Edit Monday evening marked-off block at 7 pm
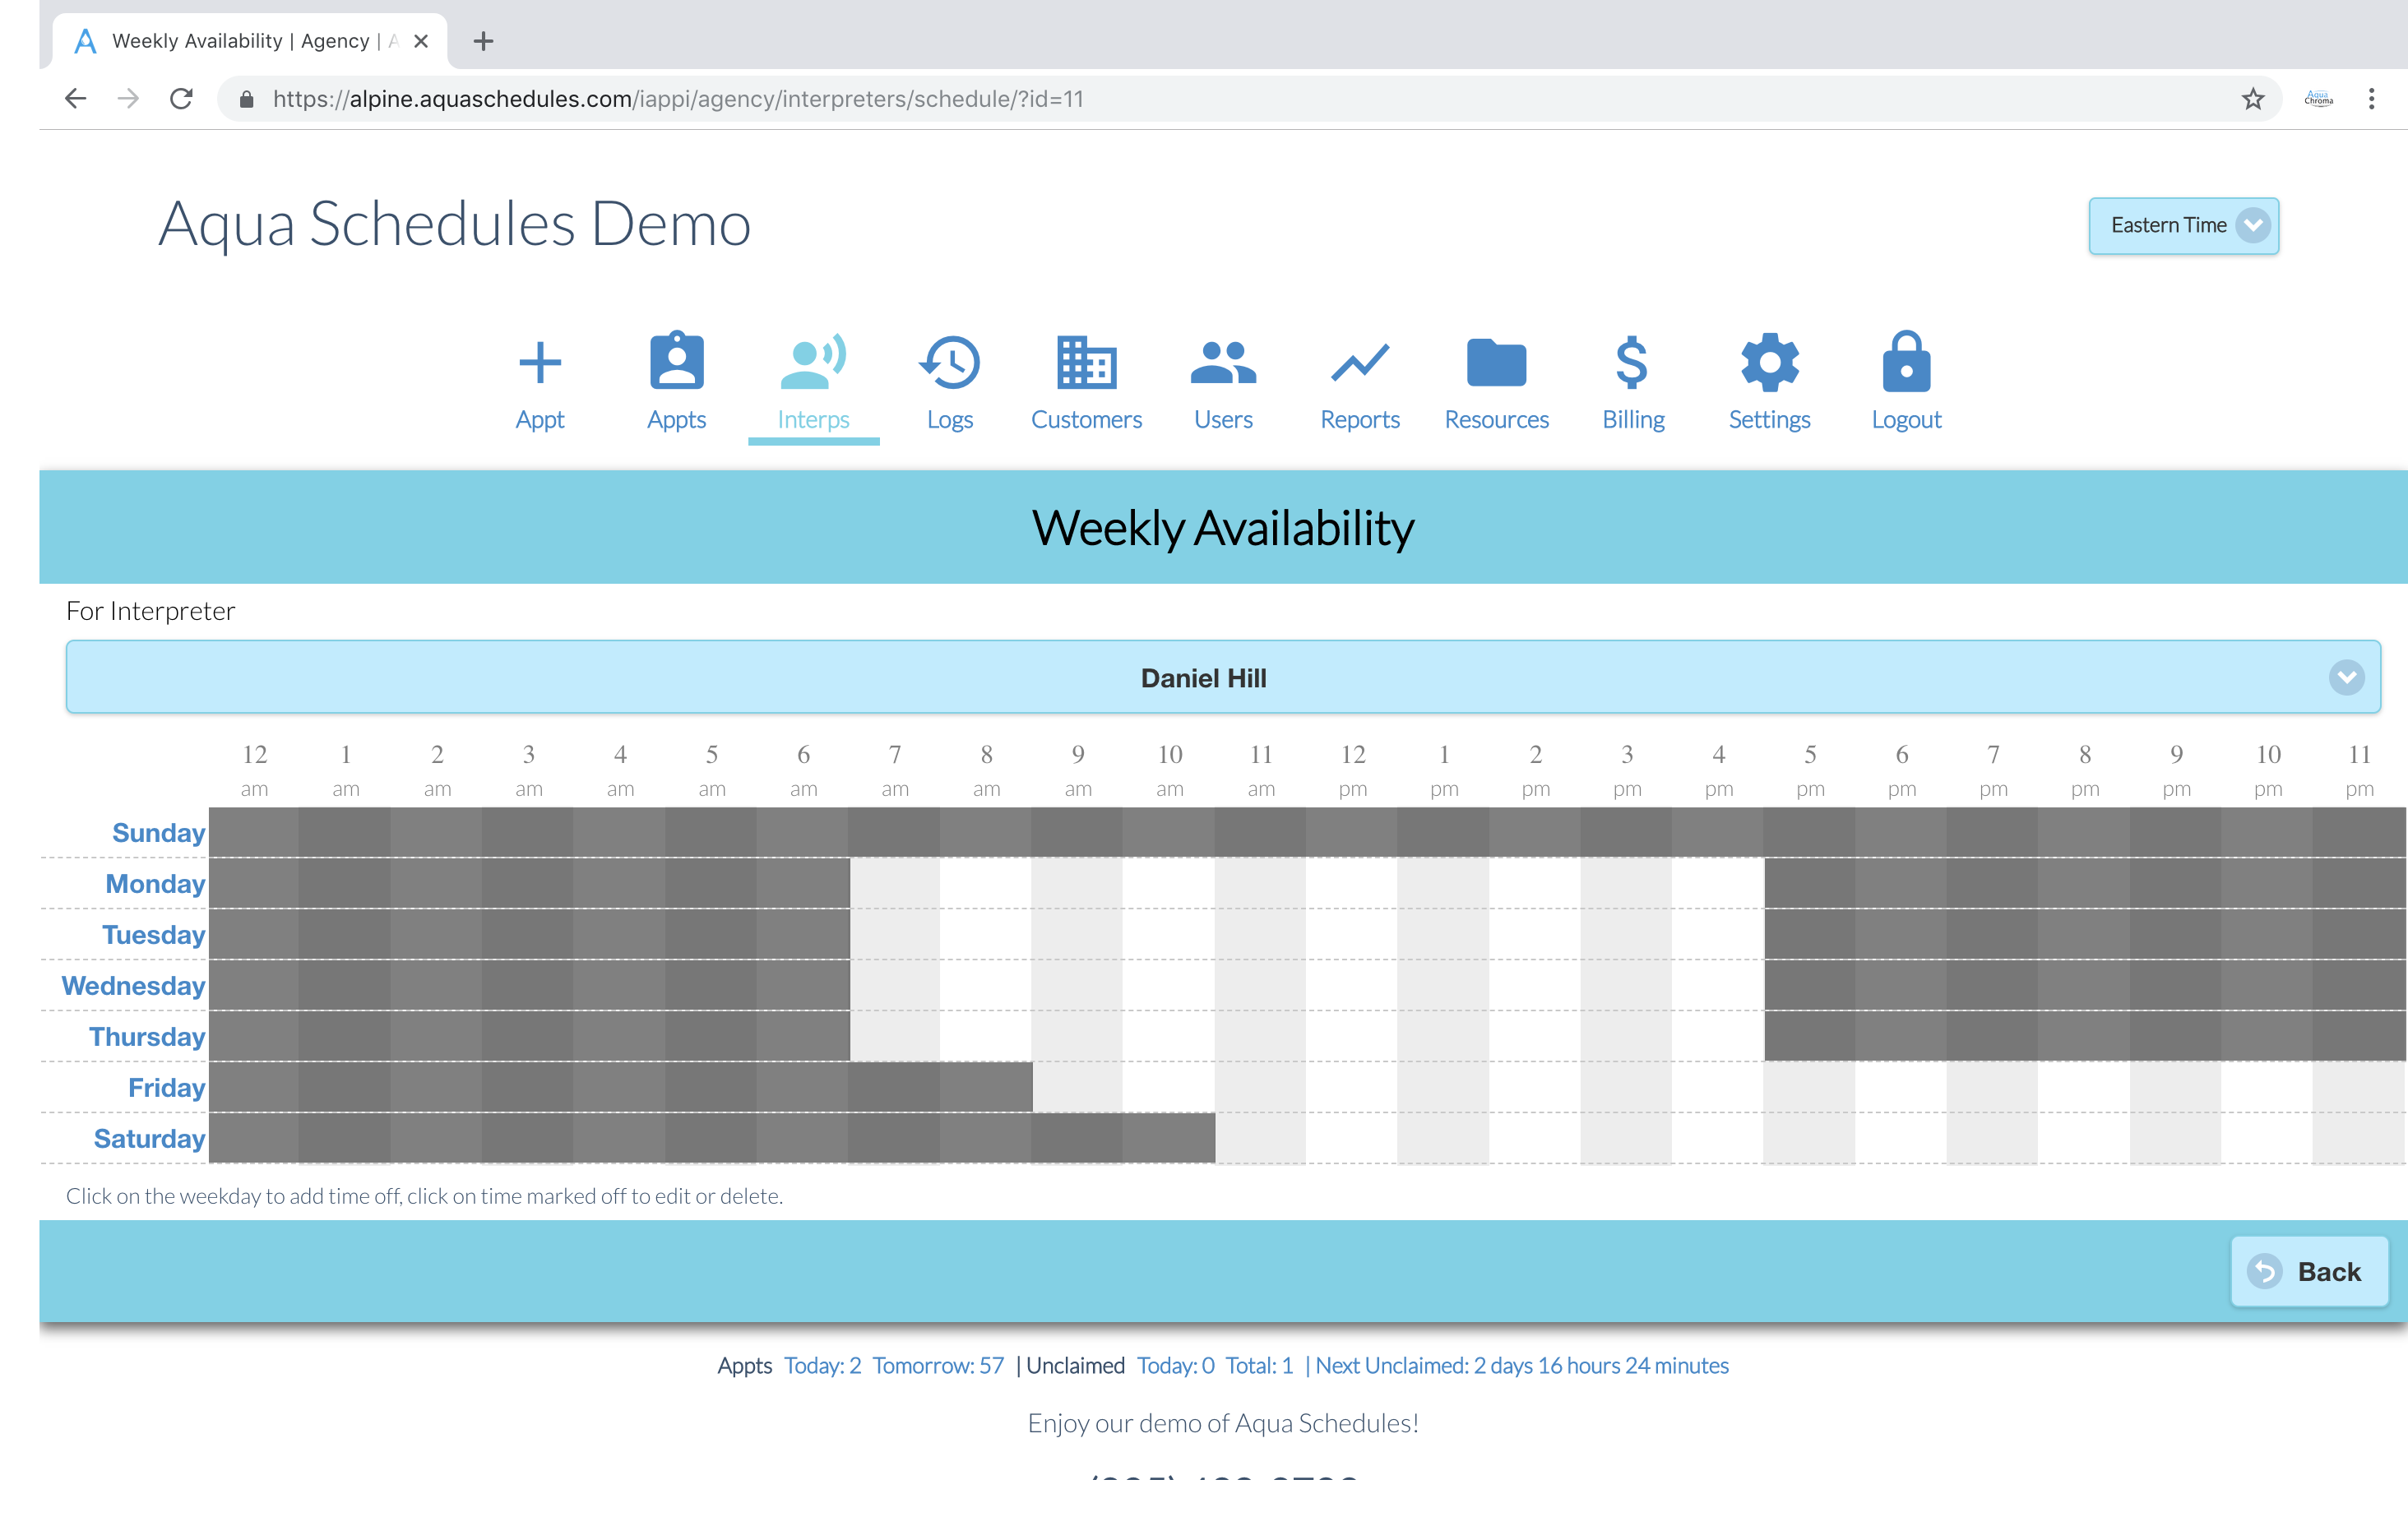Viewport: 2408px width, 1526px height. 1993,883
